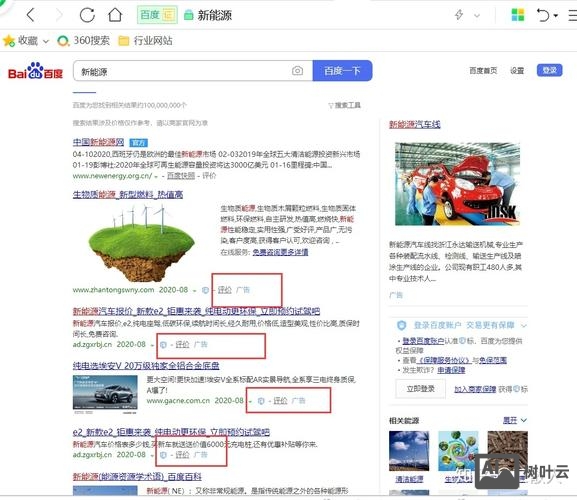Open the 收藏 favorites star
Image resolution: width=577 pixels, height=500 pixels.
coord(9,40)
